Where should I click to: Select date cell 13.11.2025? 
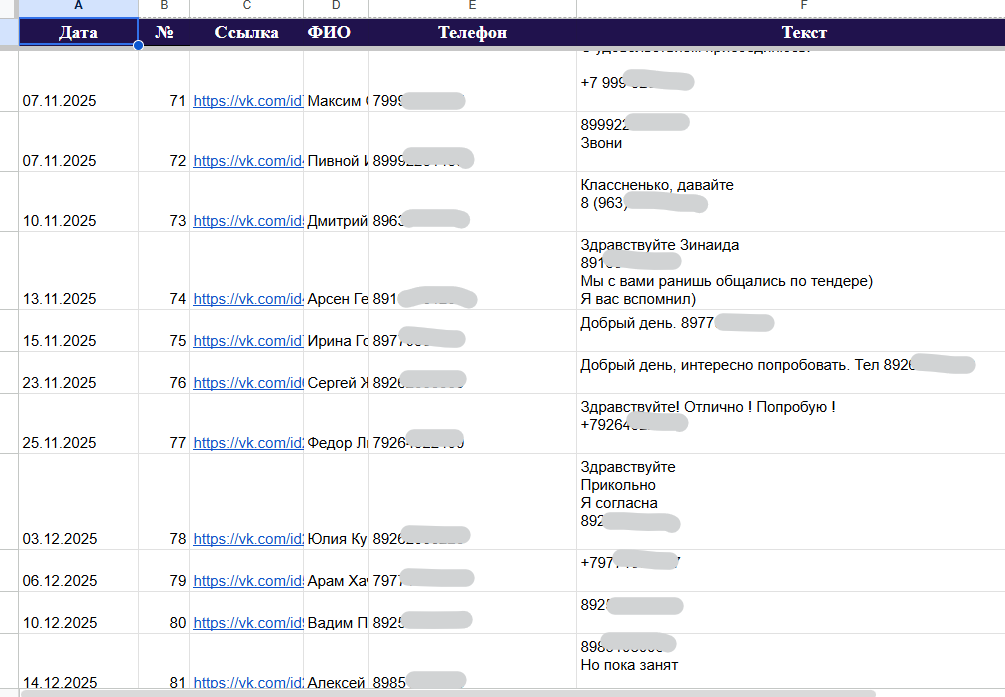[x=79, y=271]
